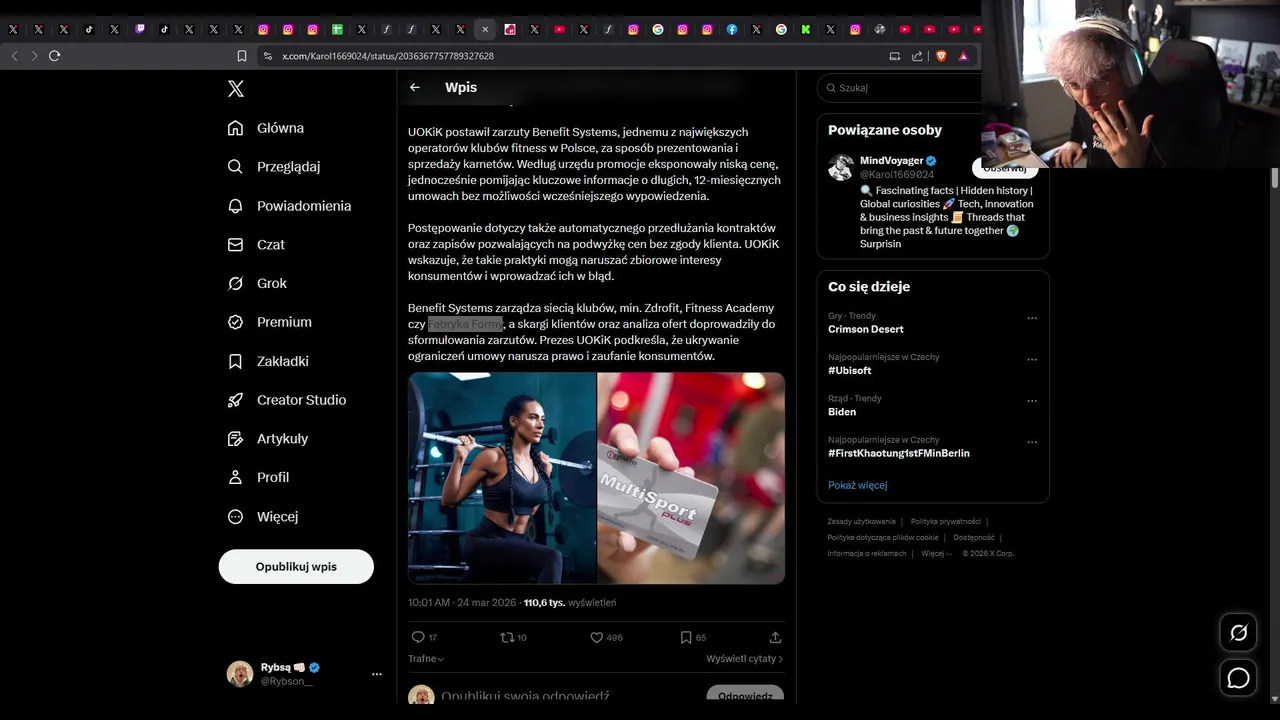Viewport: 1280px width, 720px height.
Task: Open MindVoyager profile name link
Action: (891, 161)
